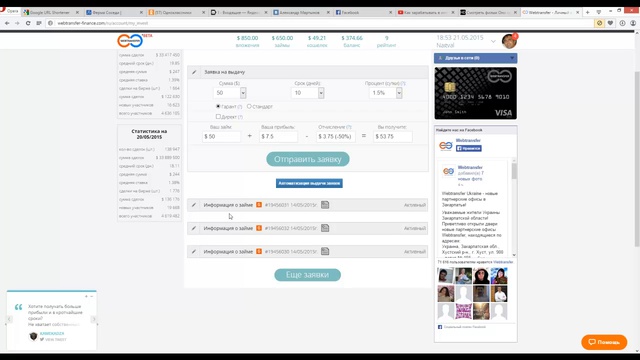Open the Процент (сутки) dropdown

(386, 93)
